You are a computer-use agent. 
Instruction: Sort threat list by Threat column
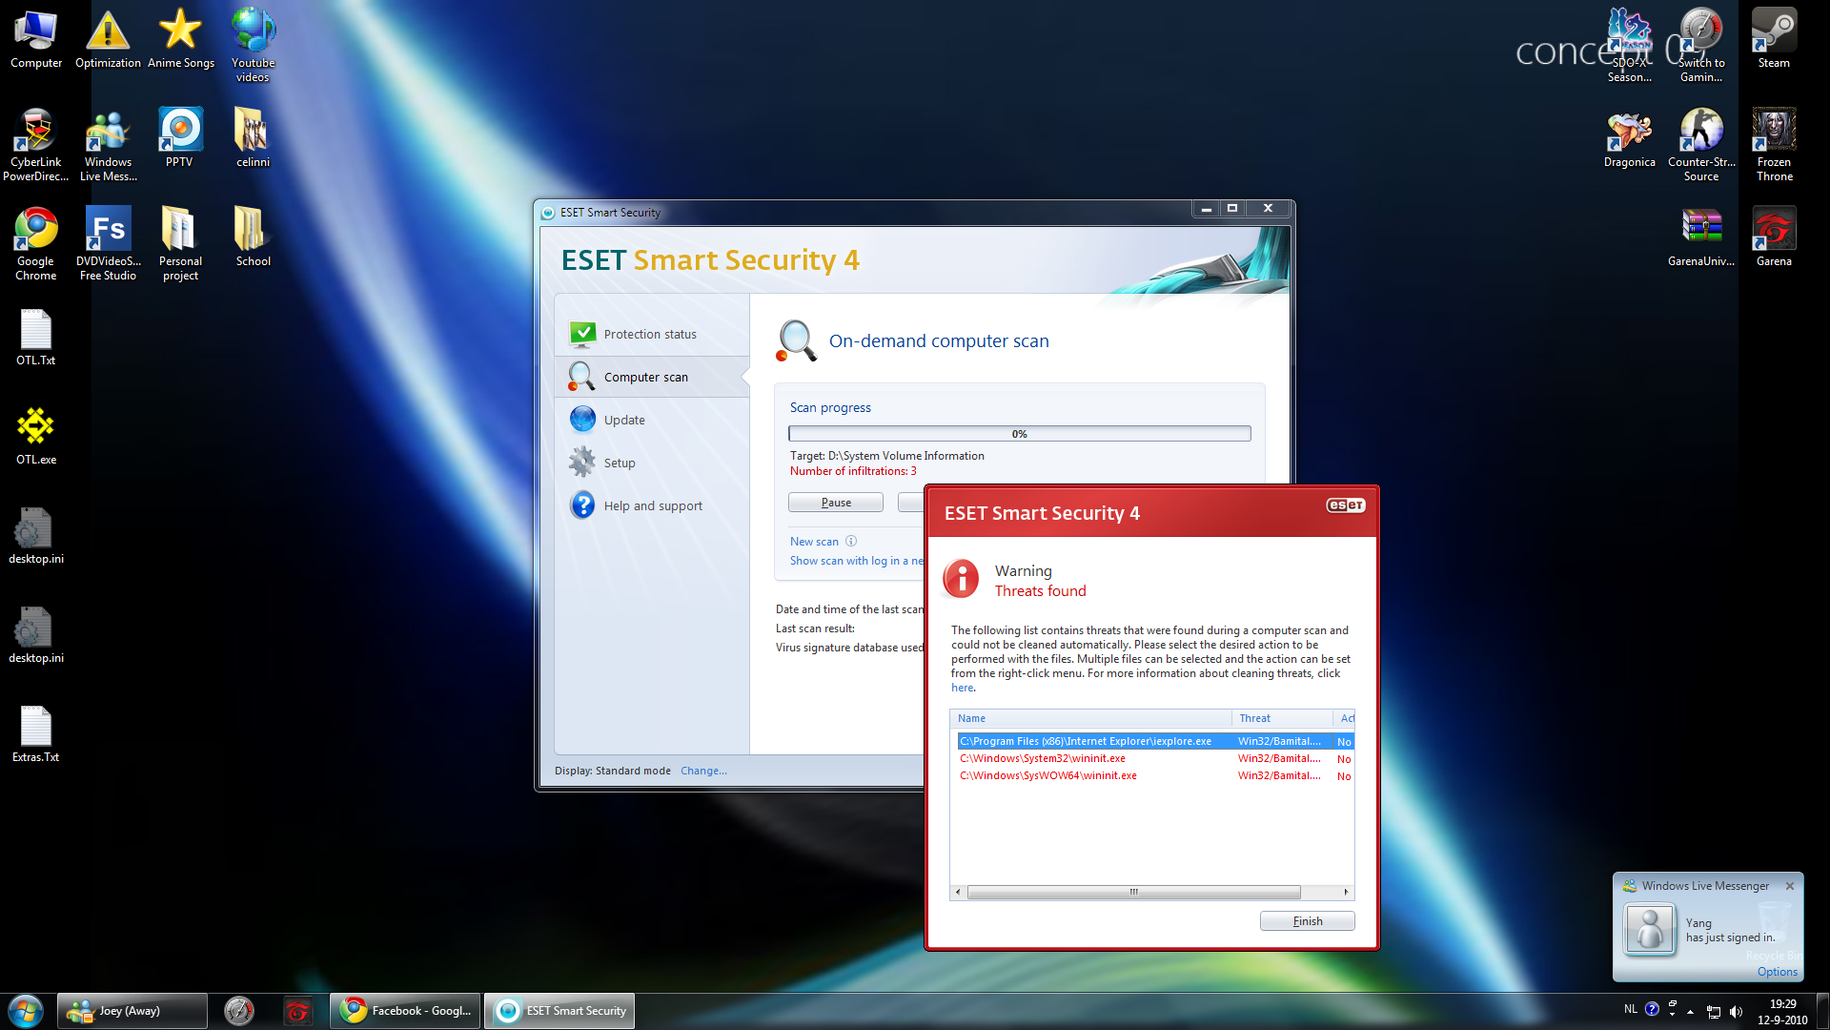pyautogui.click(x=1282, y=718)
